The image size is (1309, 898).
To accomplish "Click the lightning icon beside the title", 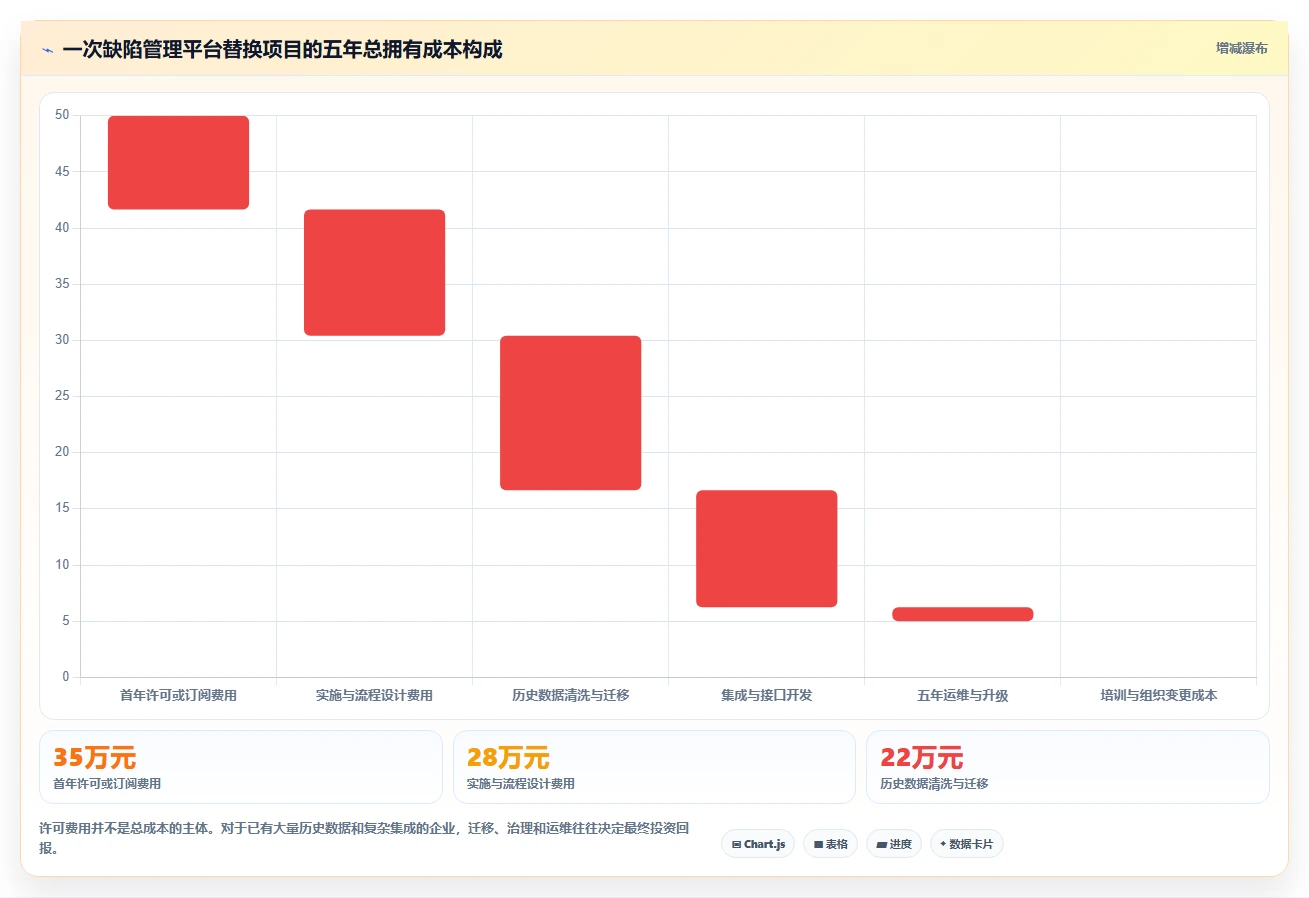I will coord(47,50).
